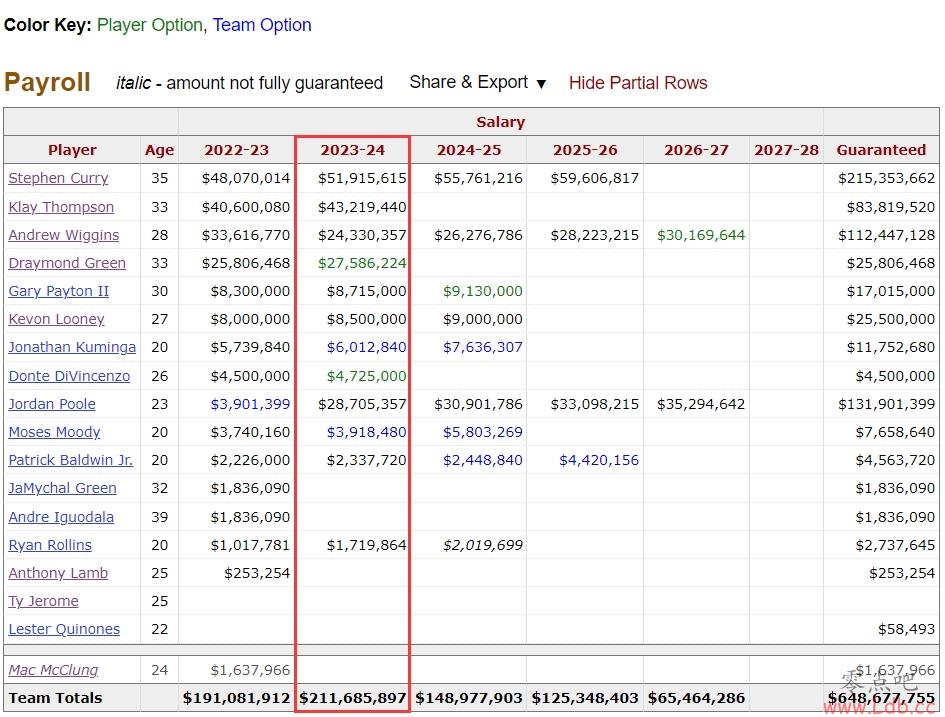
Task: Open Anthony Lamb player link
Action: pos(58,573)
